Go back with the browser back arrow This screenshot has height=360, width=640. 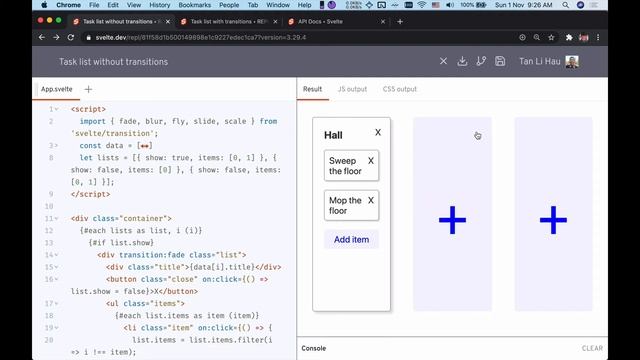pos(42,37)
